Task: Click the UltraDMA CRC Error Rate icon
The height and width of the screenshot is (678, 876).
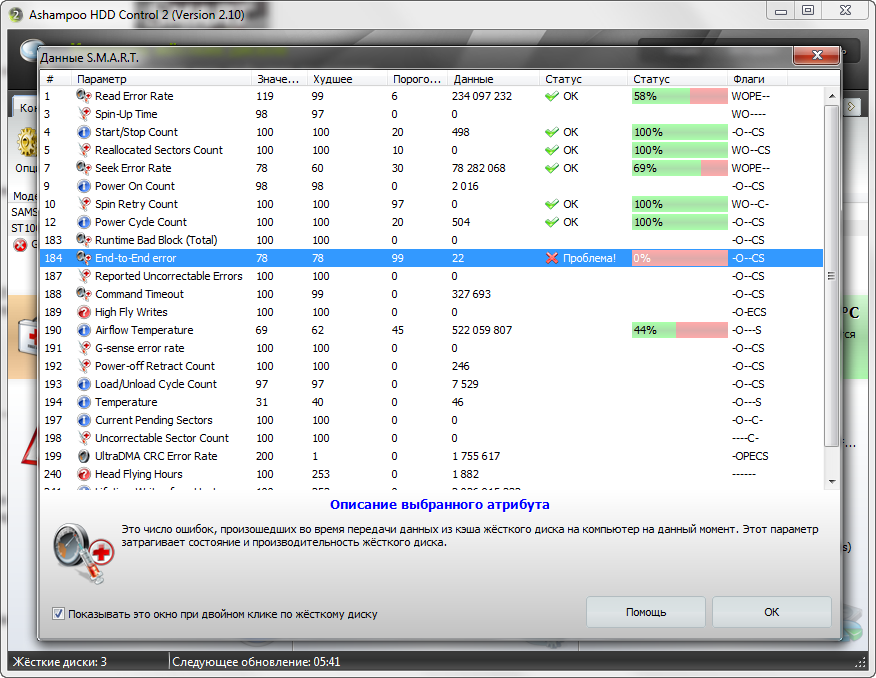Action: coord(84,456)
